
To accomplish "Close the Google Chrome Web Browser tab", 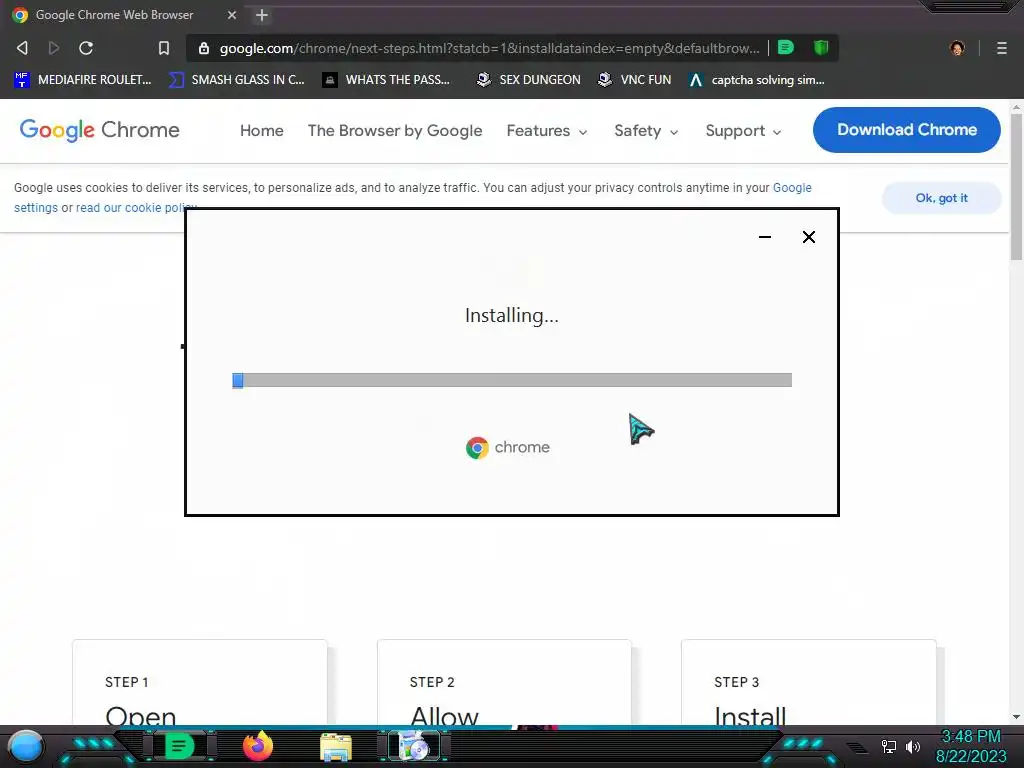I will point(232,15).
